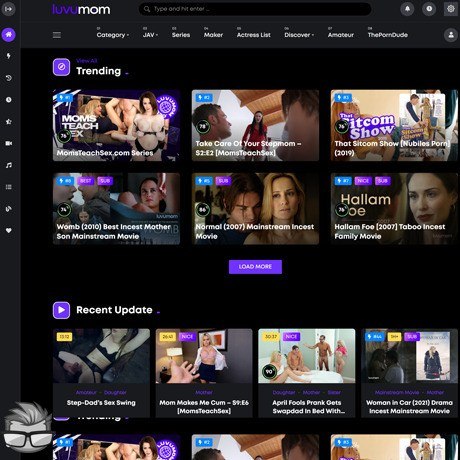
Task: Click the clock icon in left sidebar
Action: (x=9, y=100)
